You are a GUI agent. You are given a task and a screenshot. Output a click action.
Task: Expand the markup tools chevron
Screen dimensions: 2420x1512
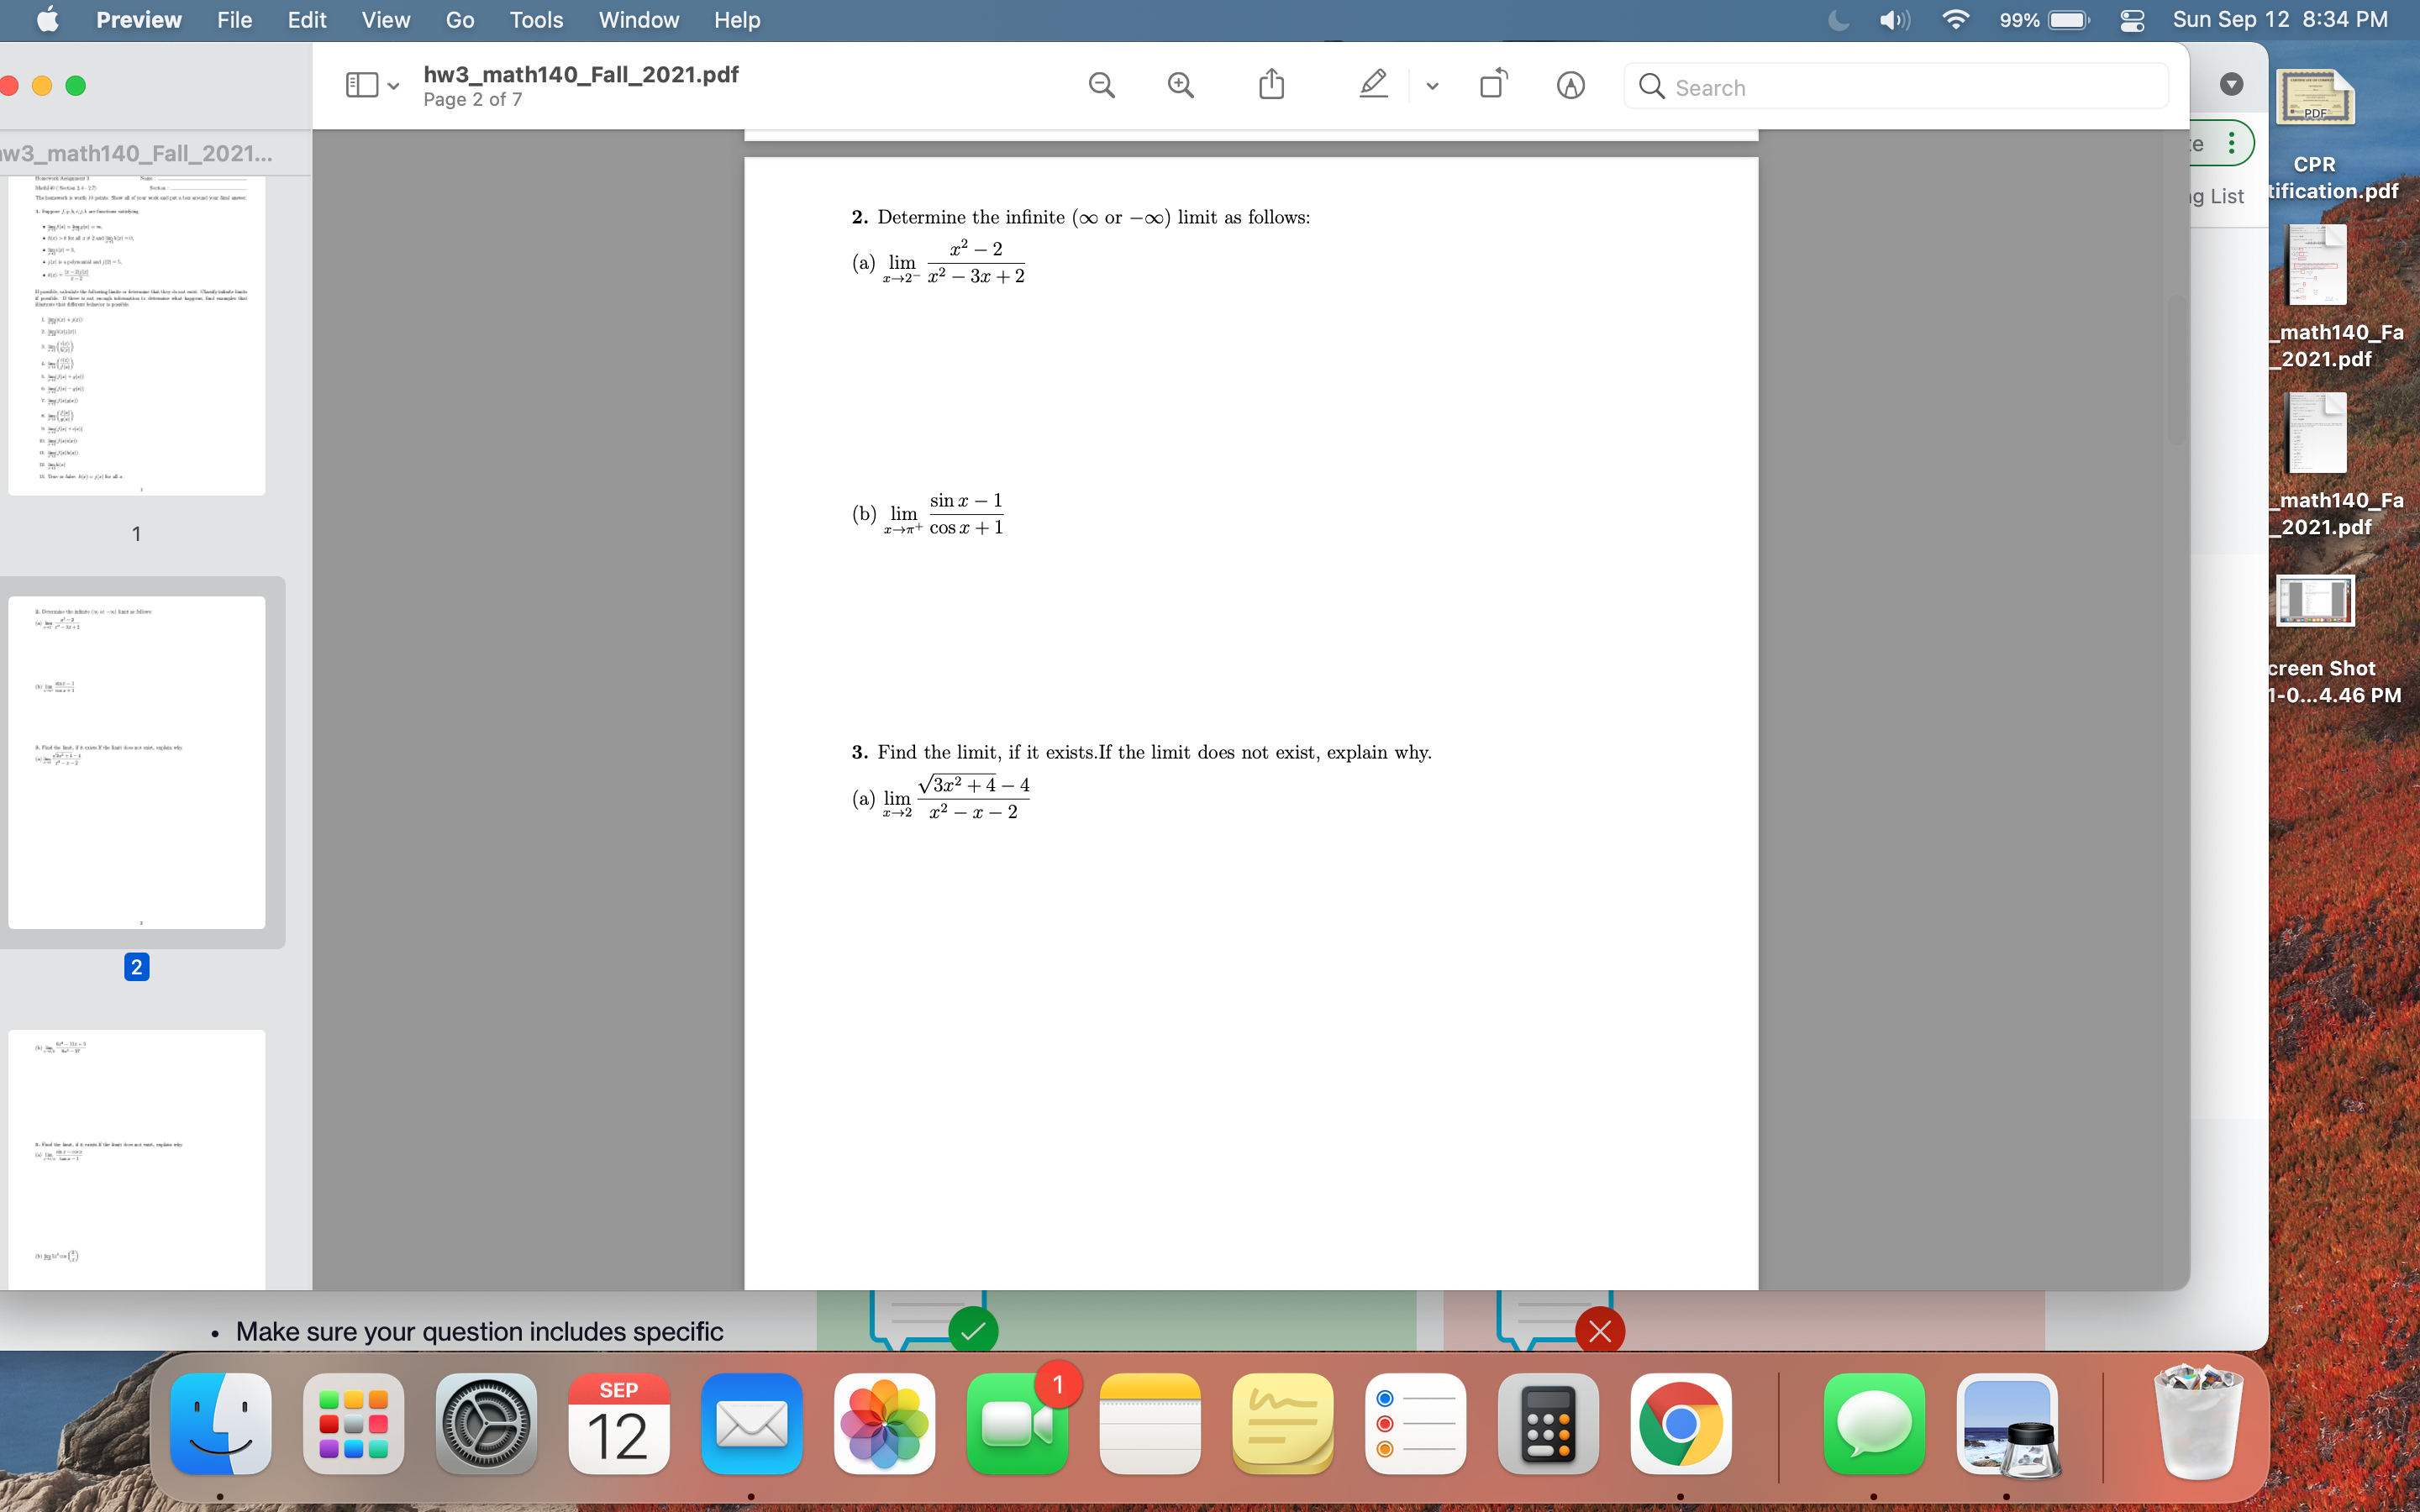1431,85
